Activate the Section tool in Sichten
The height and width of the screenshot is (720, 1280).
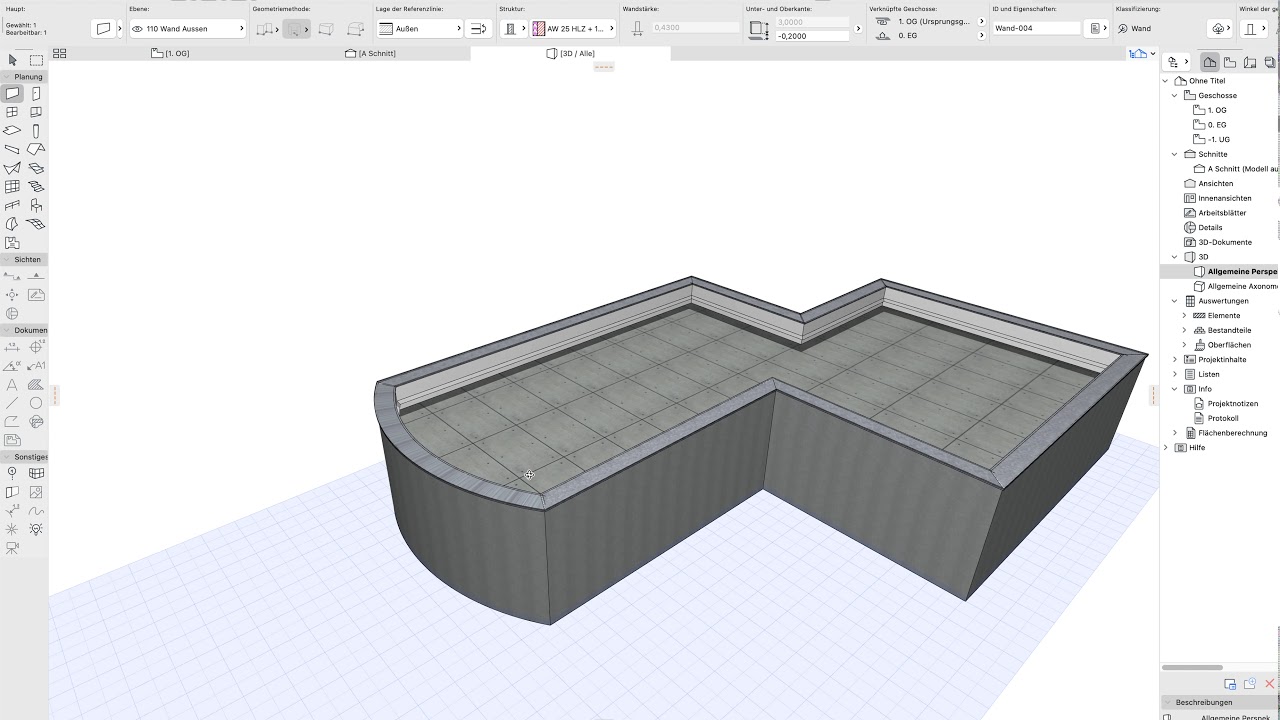pyautogui.click(x=12, y=276)
